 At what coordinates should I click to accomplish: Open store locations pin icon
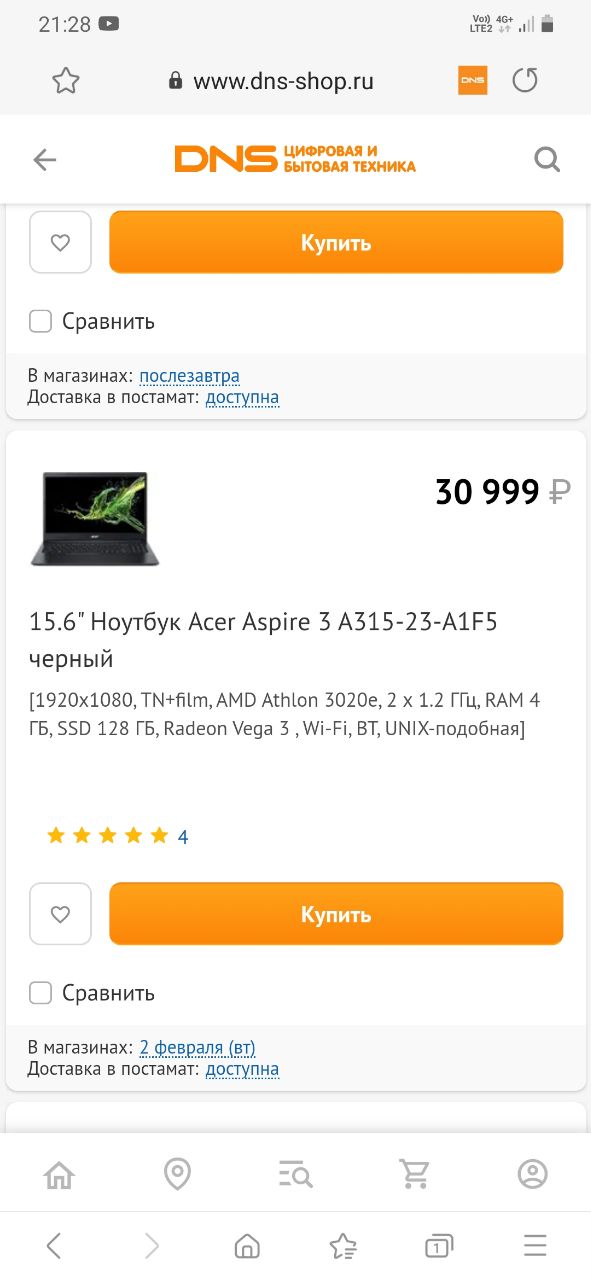point(177,1173)
